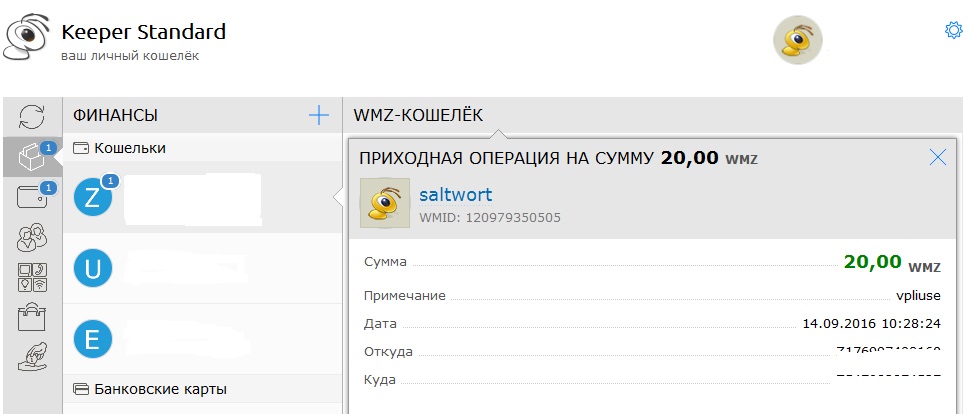This screenshot has height=414, width=968.
Task: Click the WMZ-КОШЕЛЁК panel title
Action: 418,115
